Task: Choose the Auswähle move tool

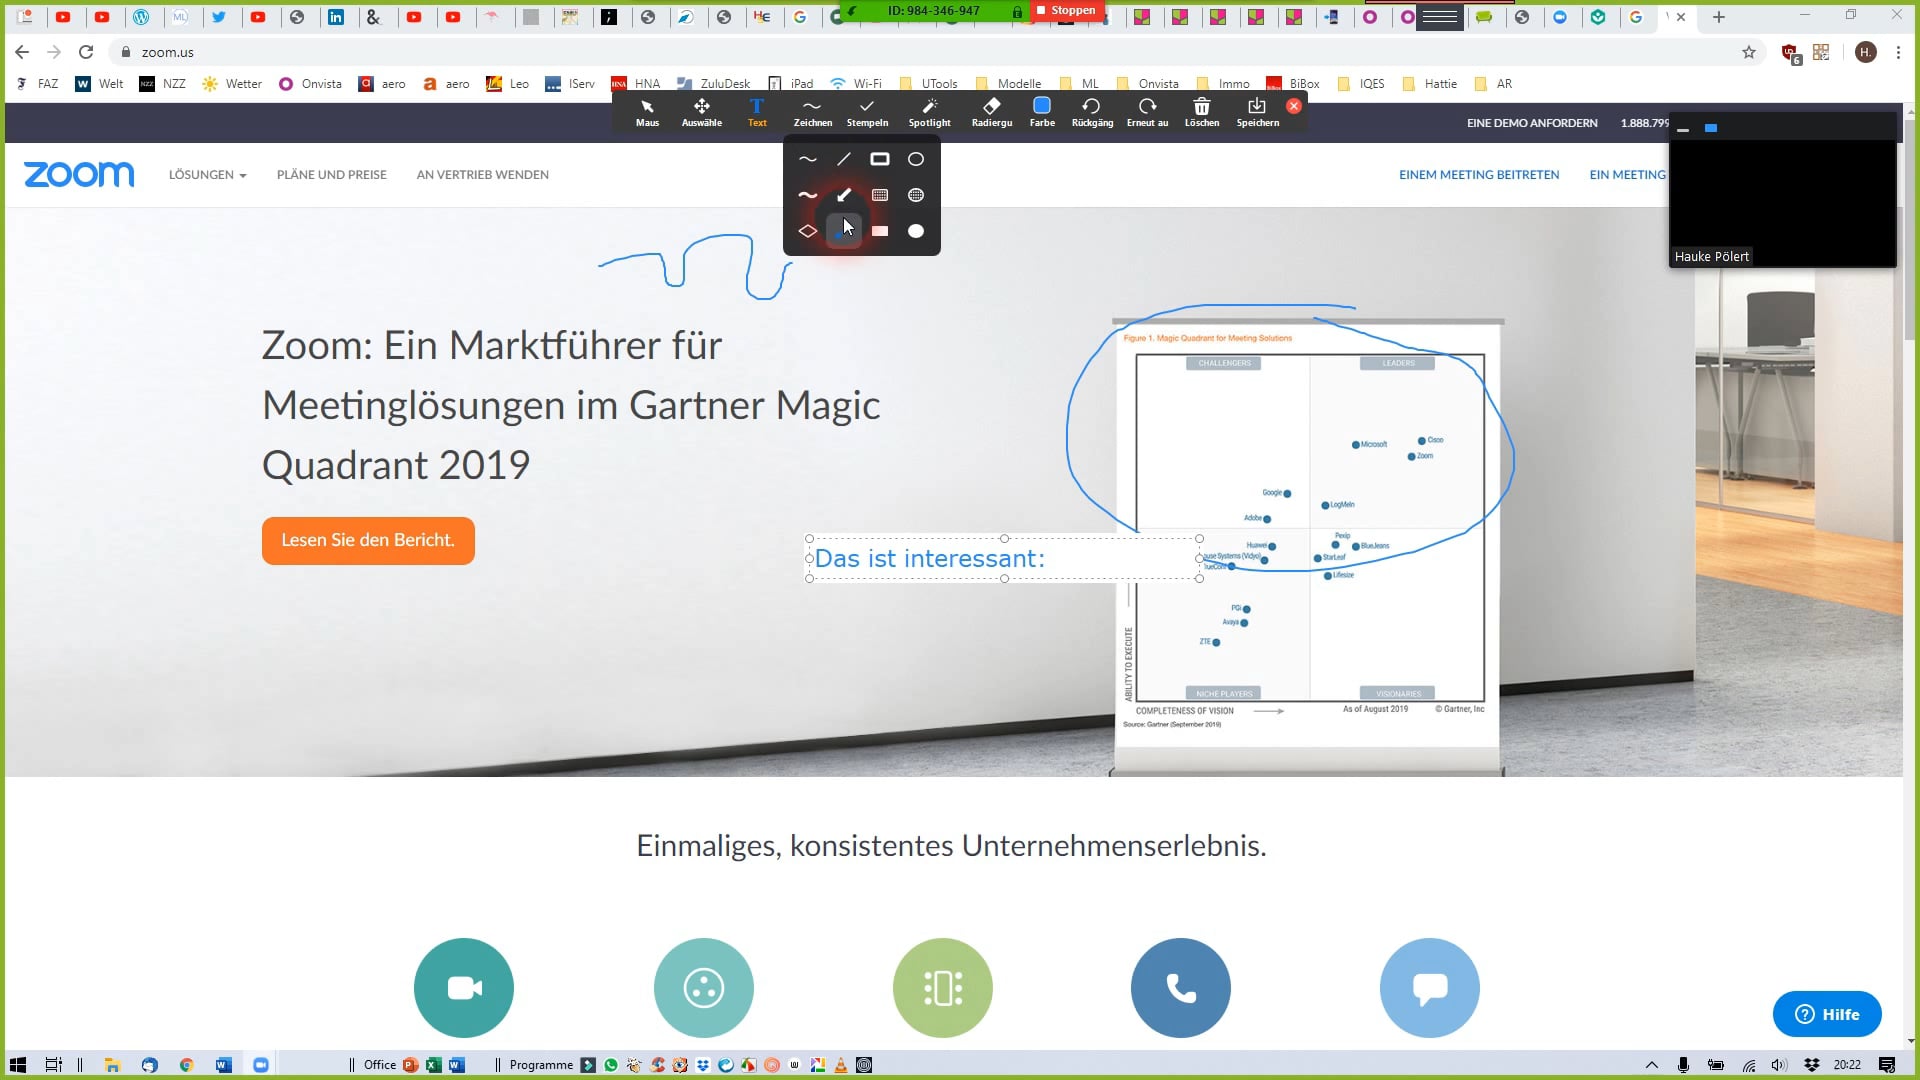Action: click(x=701, y=112)
